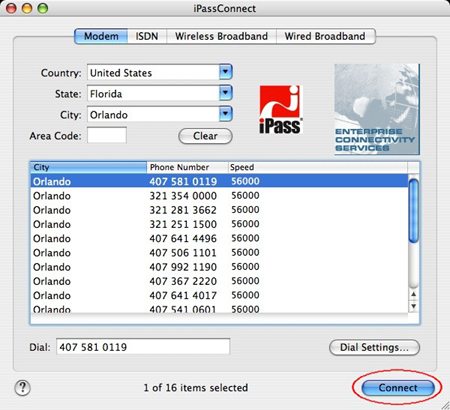Viewport: 450px width, 410px height.
Task: Select the row with 407 641 4496
Action: [x=219, y=238]
